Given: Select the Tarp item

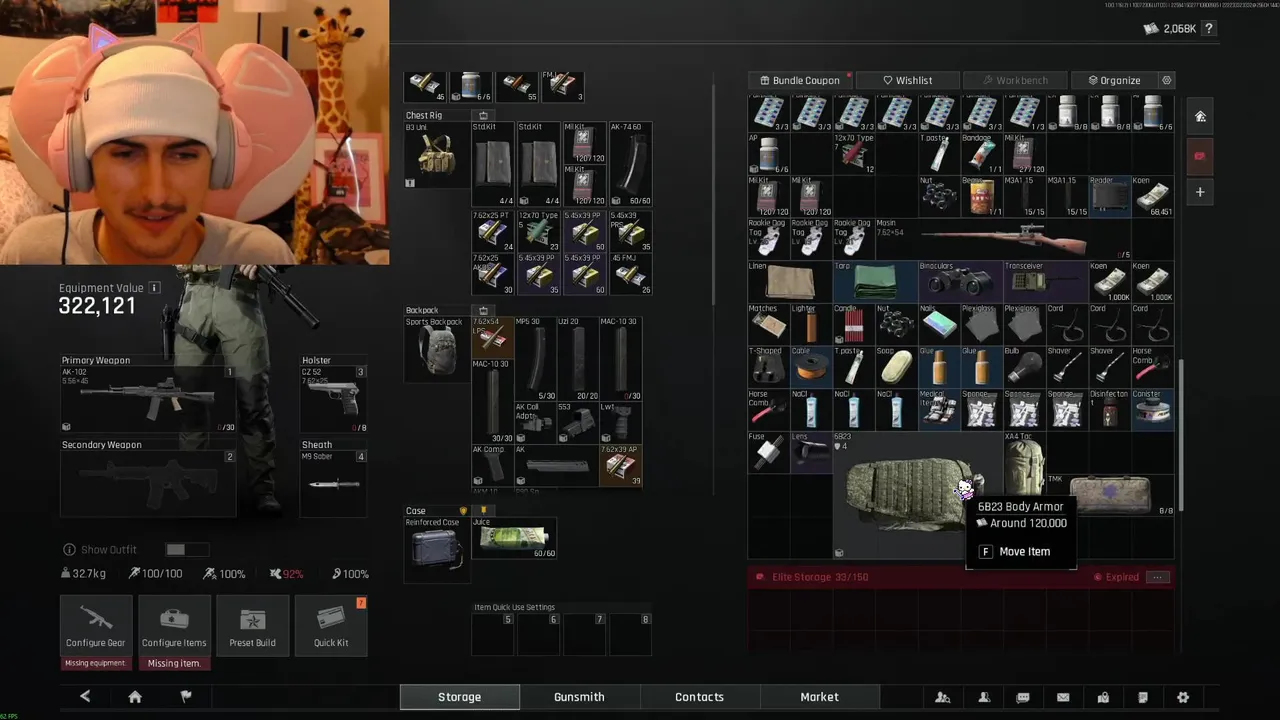Looking at the screenshot, I should [875, 281].
